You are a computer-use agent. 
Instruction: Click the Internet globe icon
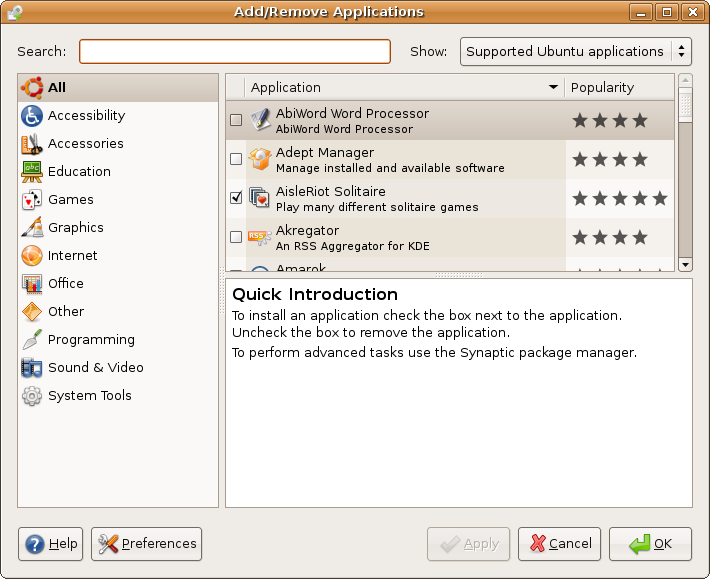32,255
